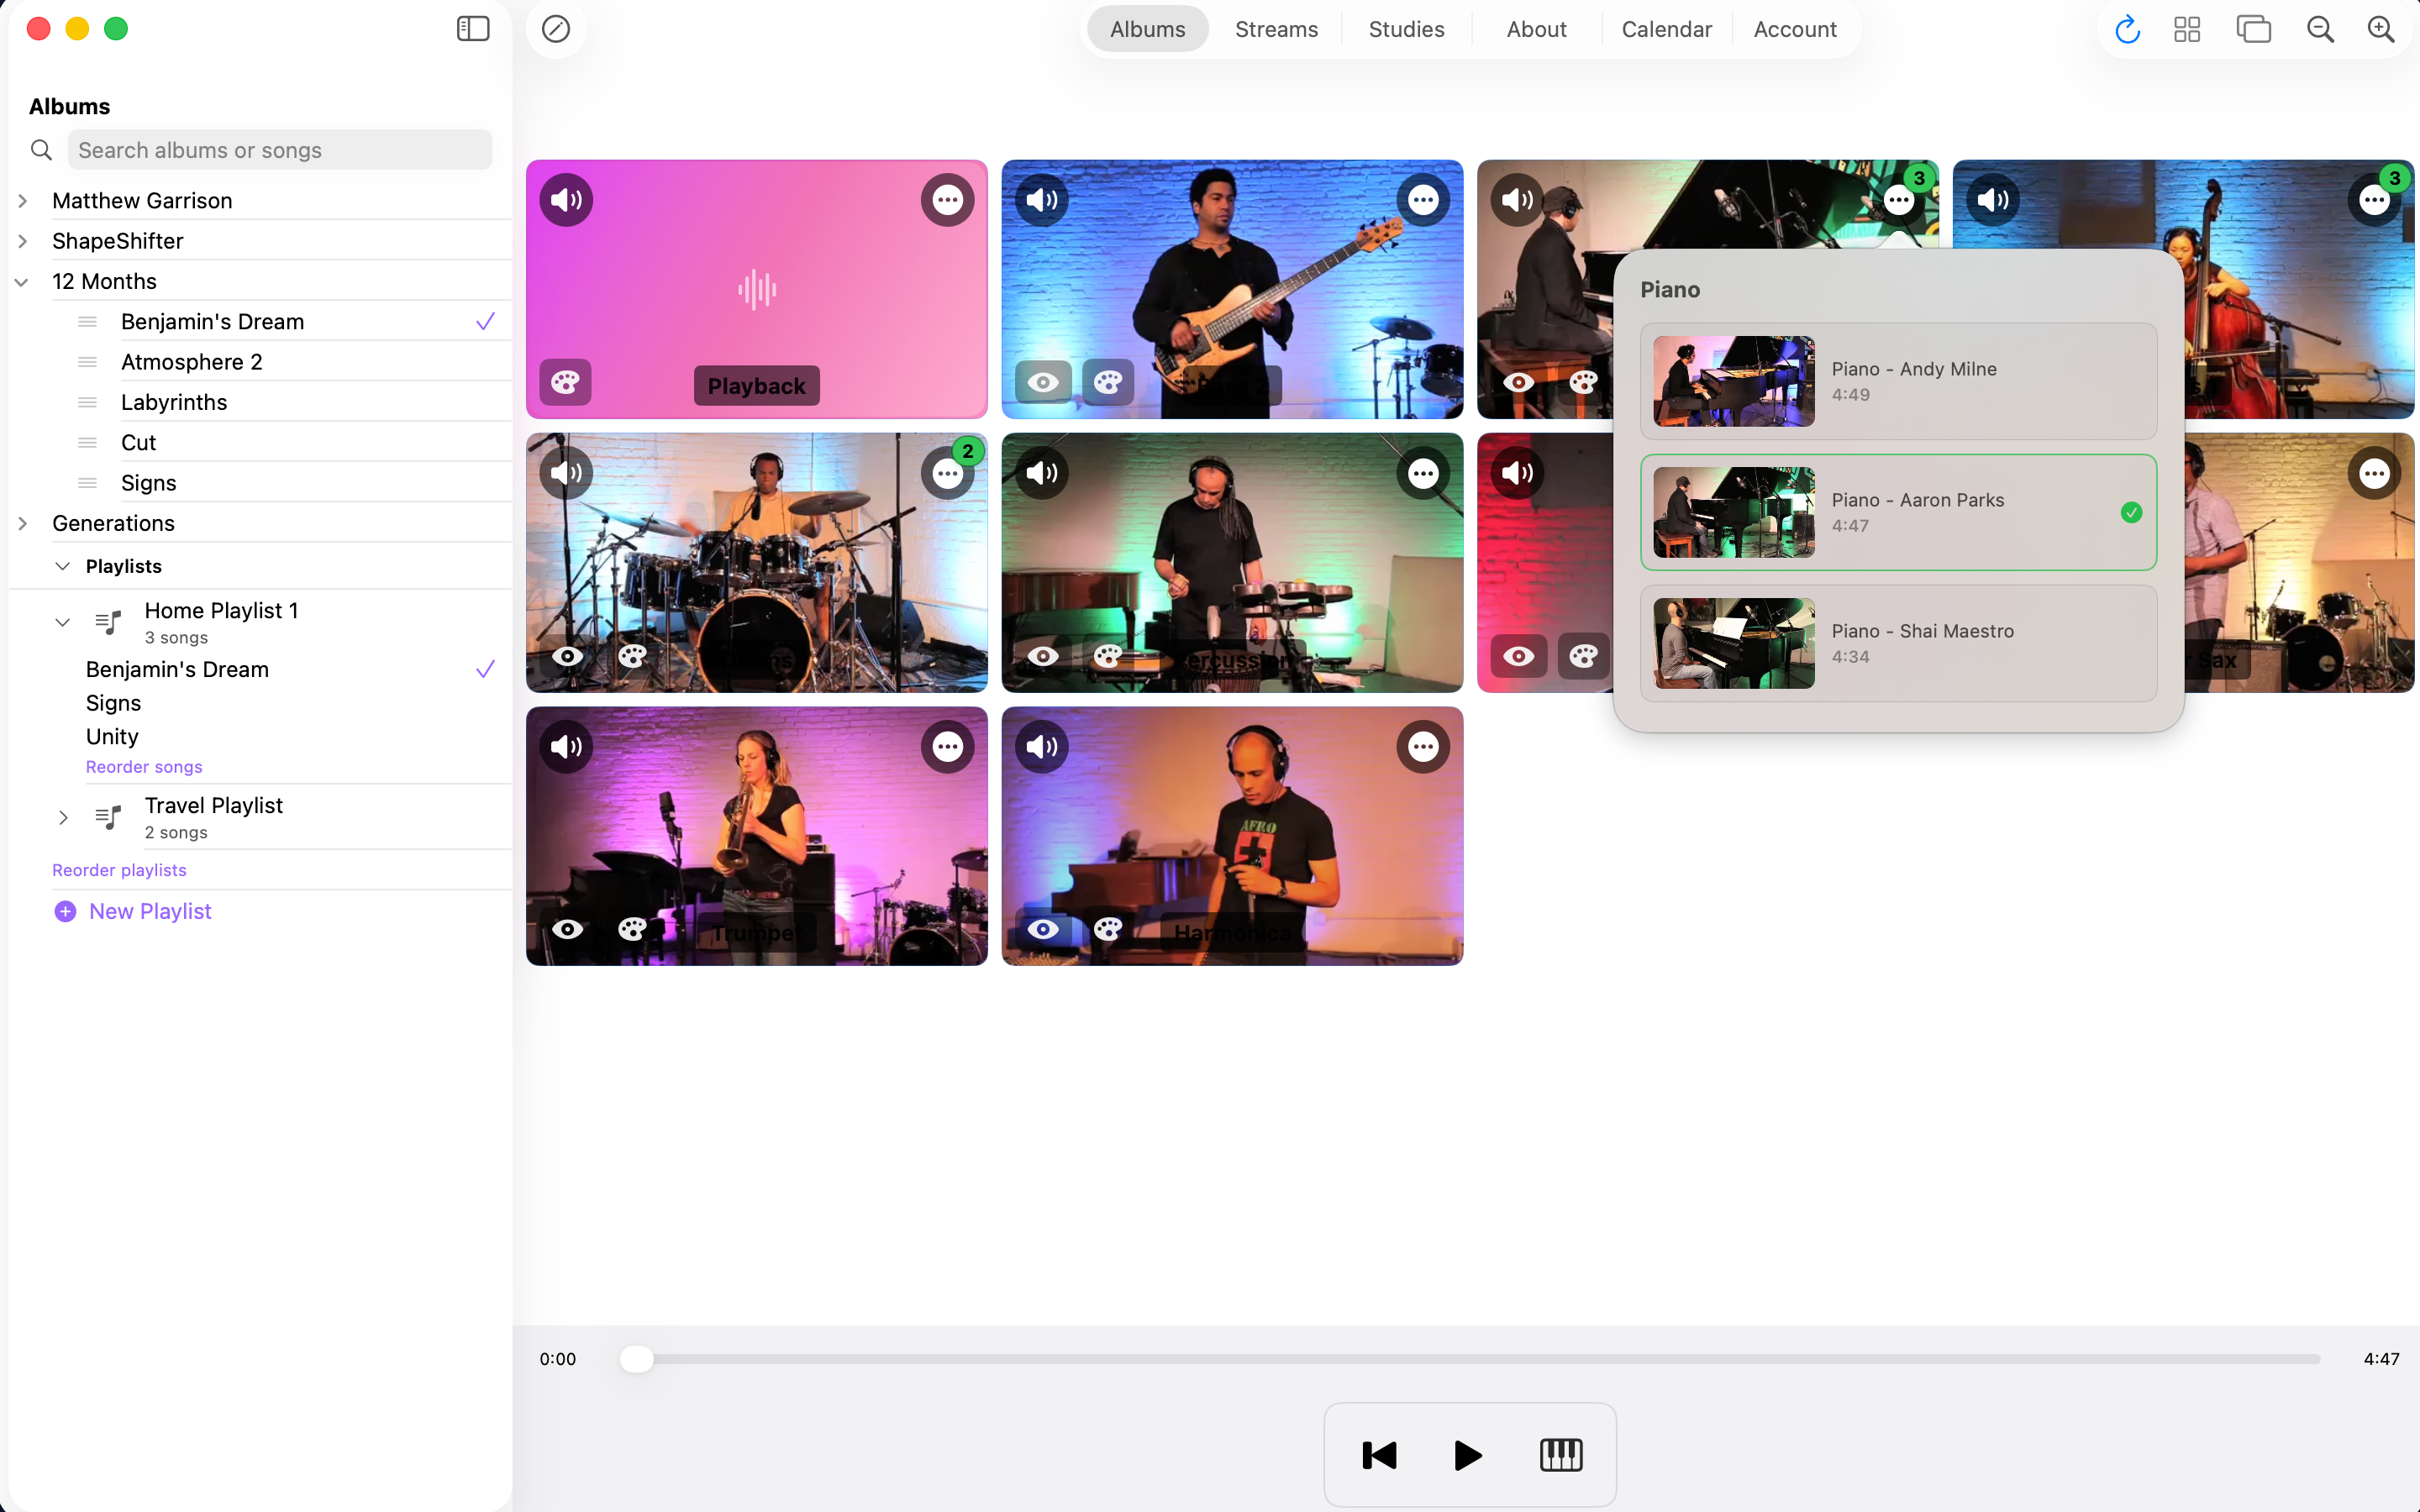Open the piano keyboard icon in transport

[x=1561, y=1455]
